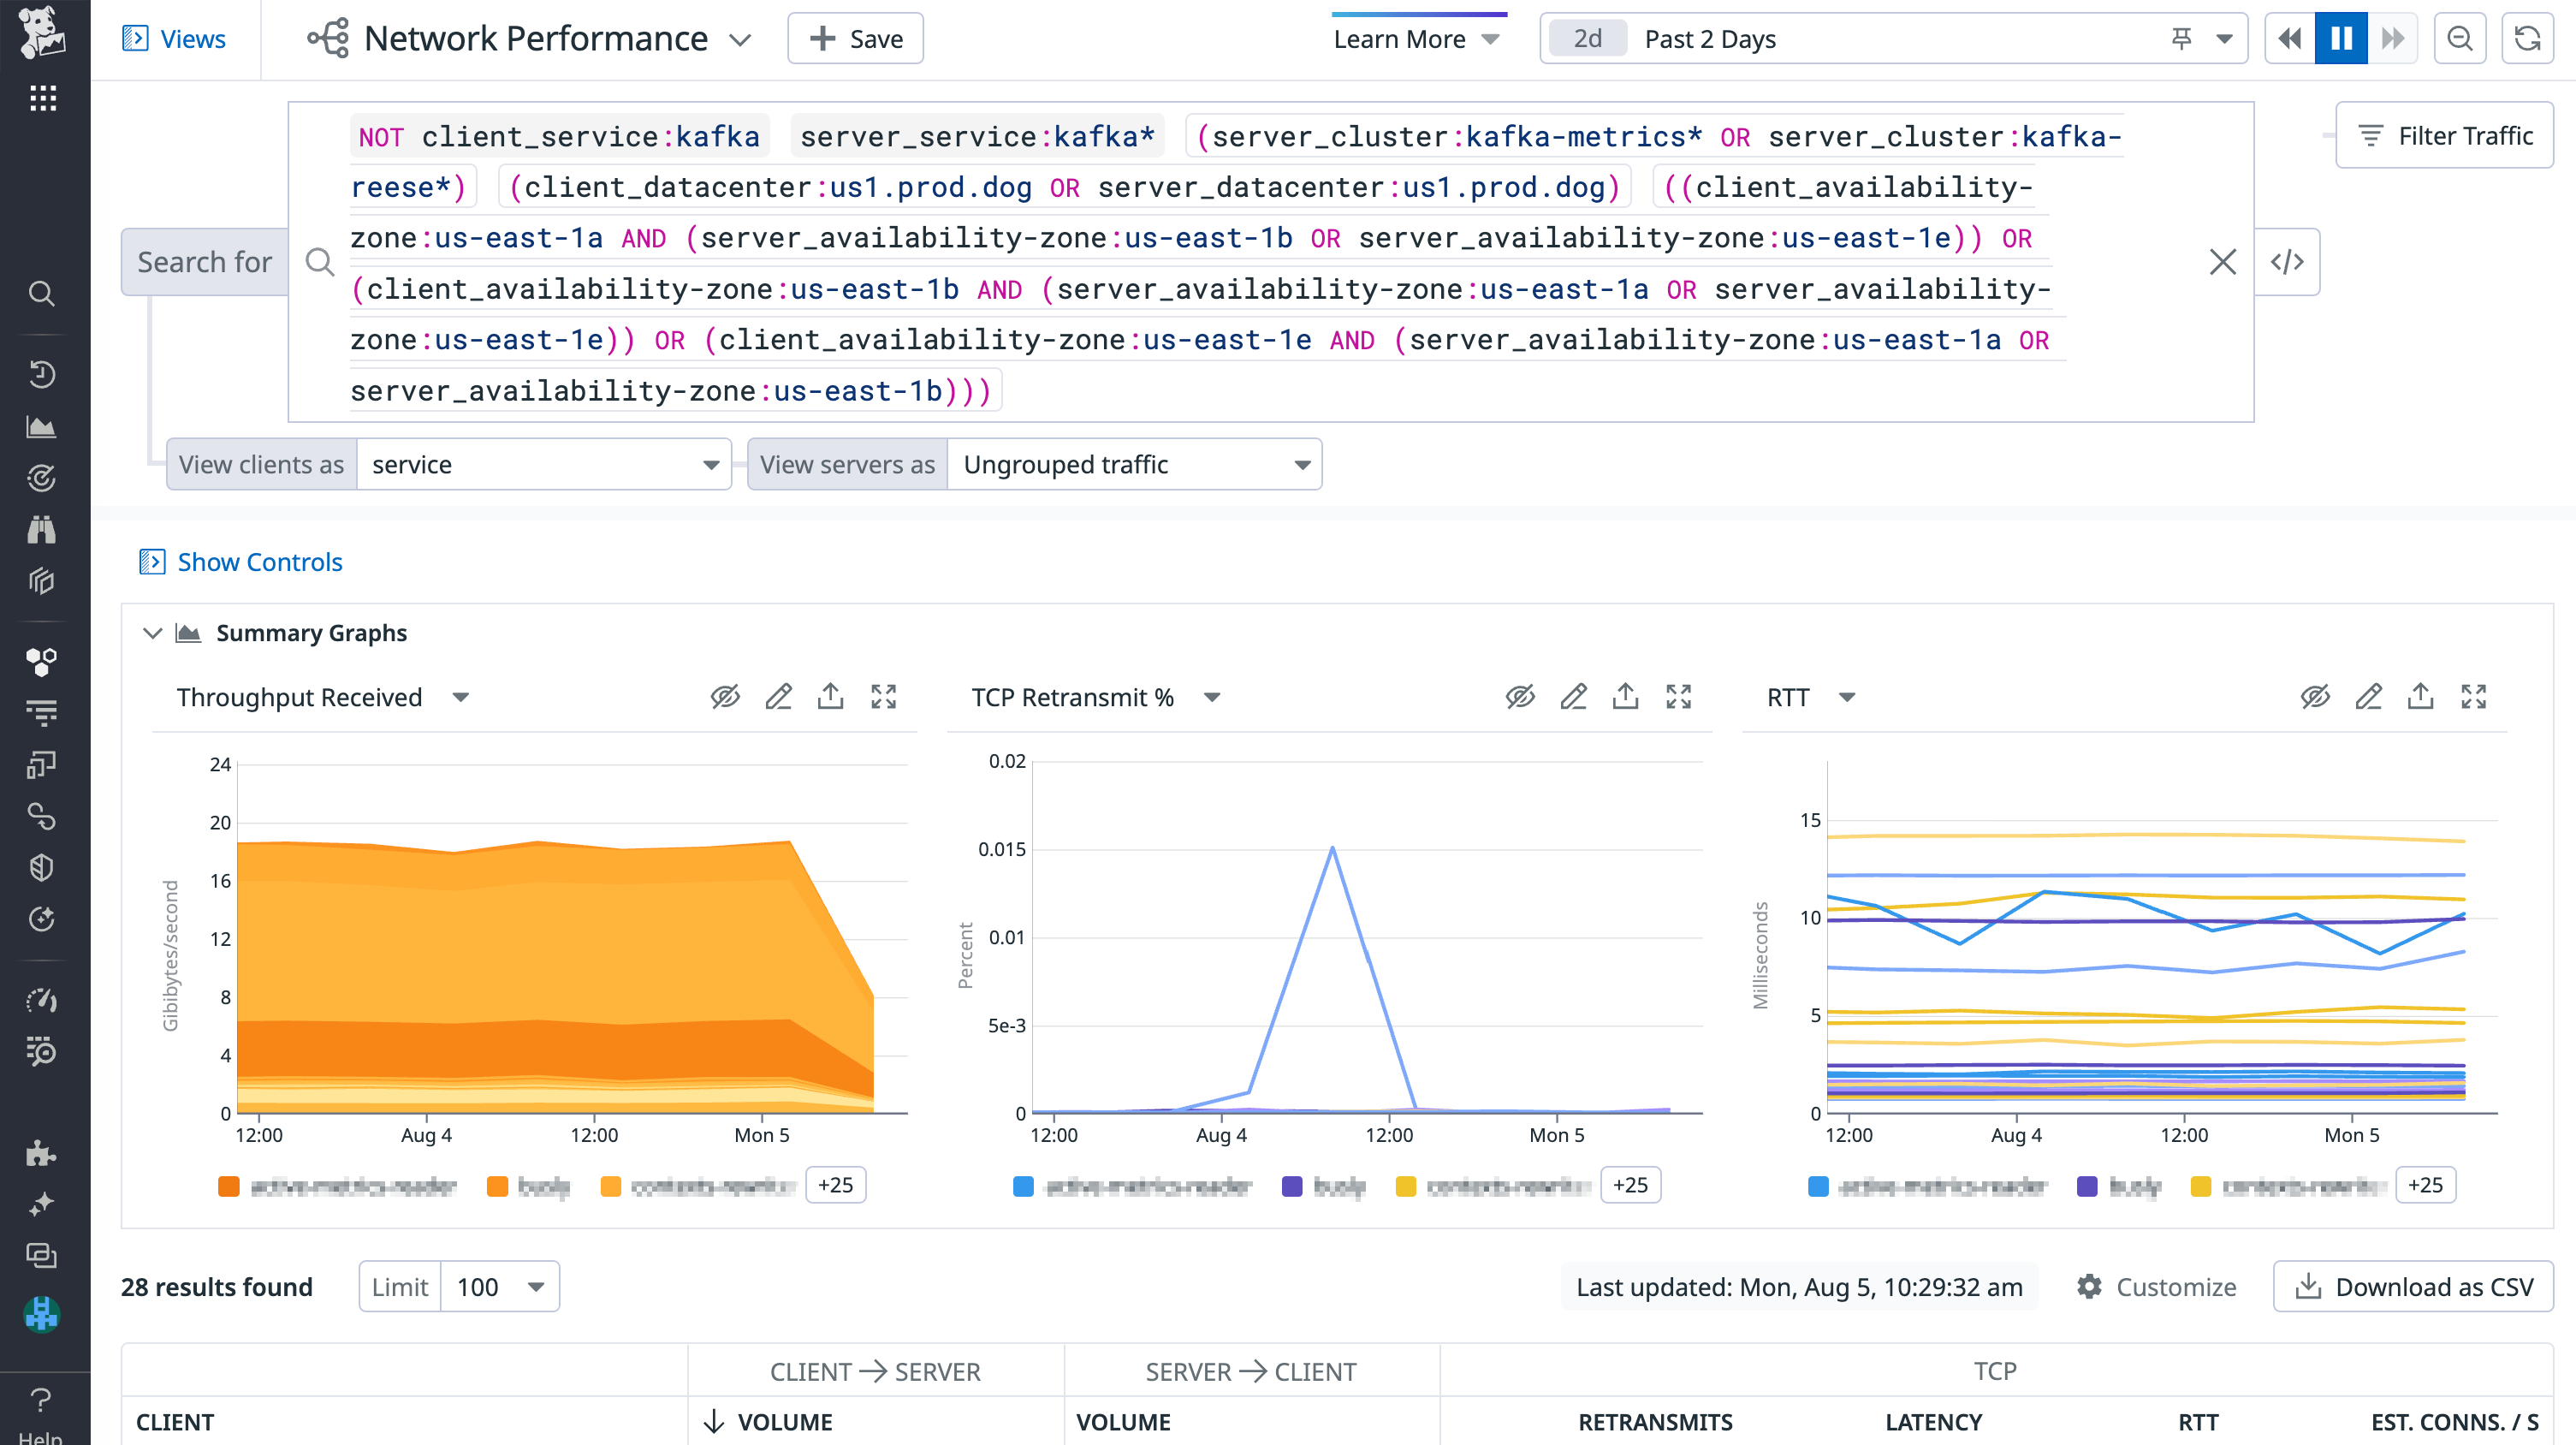Image resolution: width=2576 pixels, height=1445 pixels.
Task: Collapse the Summary Graphs section
Action: pos(153,632)
